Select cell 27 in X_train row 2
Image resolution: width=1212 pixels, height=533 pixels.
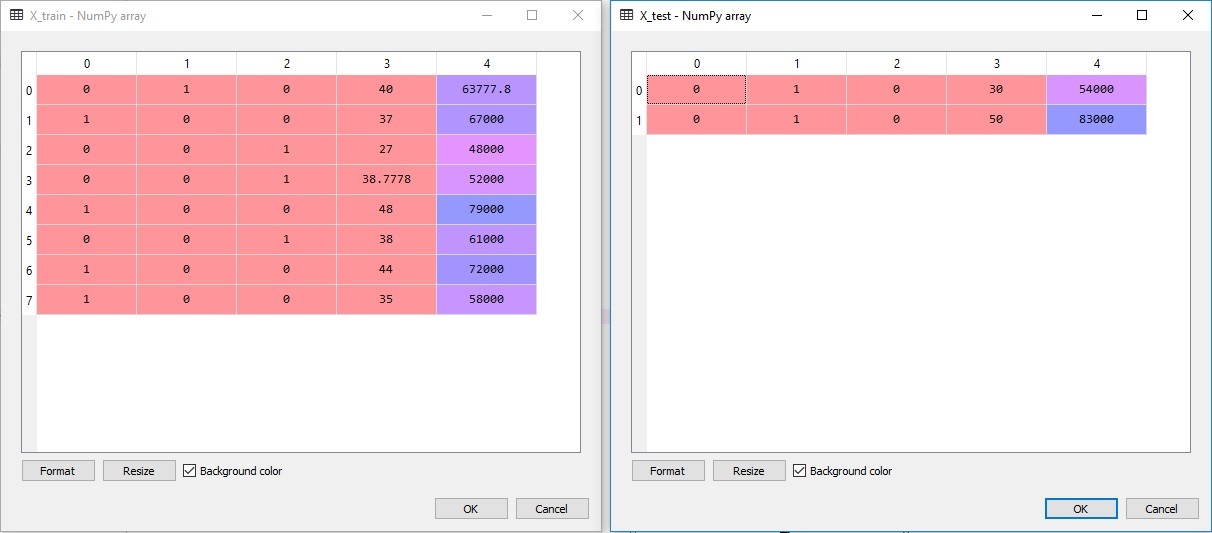coord(386,149)
